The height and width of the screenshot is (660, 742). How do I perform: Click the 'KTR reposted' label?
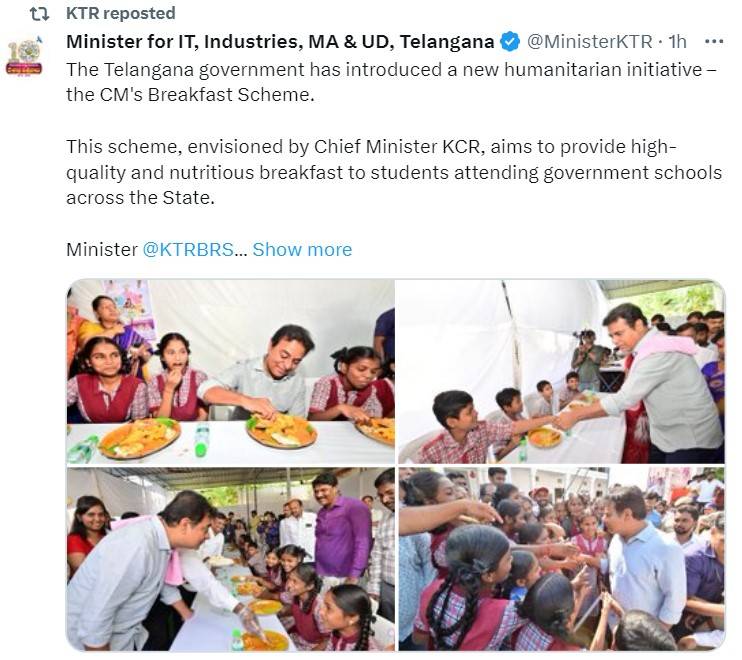pyautogui.click(x=121, y=14)
